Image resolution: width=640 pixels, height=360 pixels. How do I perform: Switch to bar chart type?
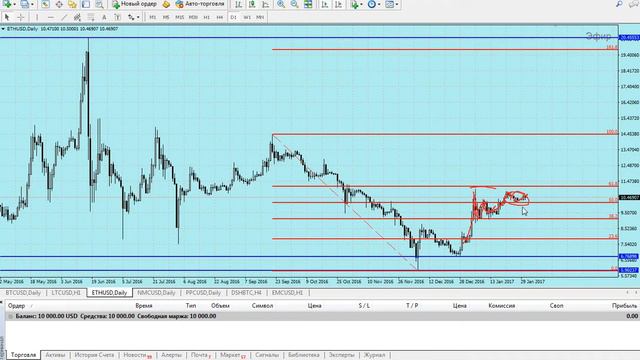click(x=238, y=4)
